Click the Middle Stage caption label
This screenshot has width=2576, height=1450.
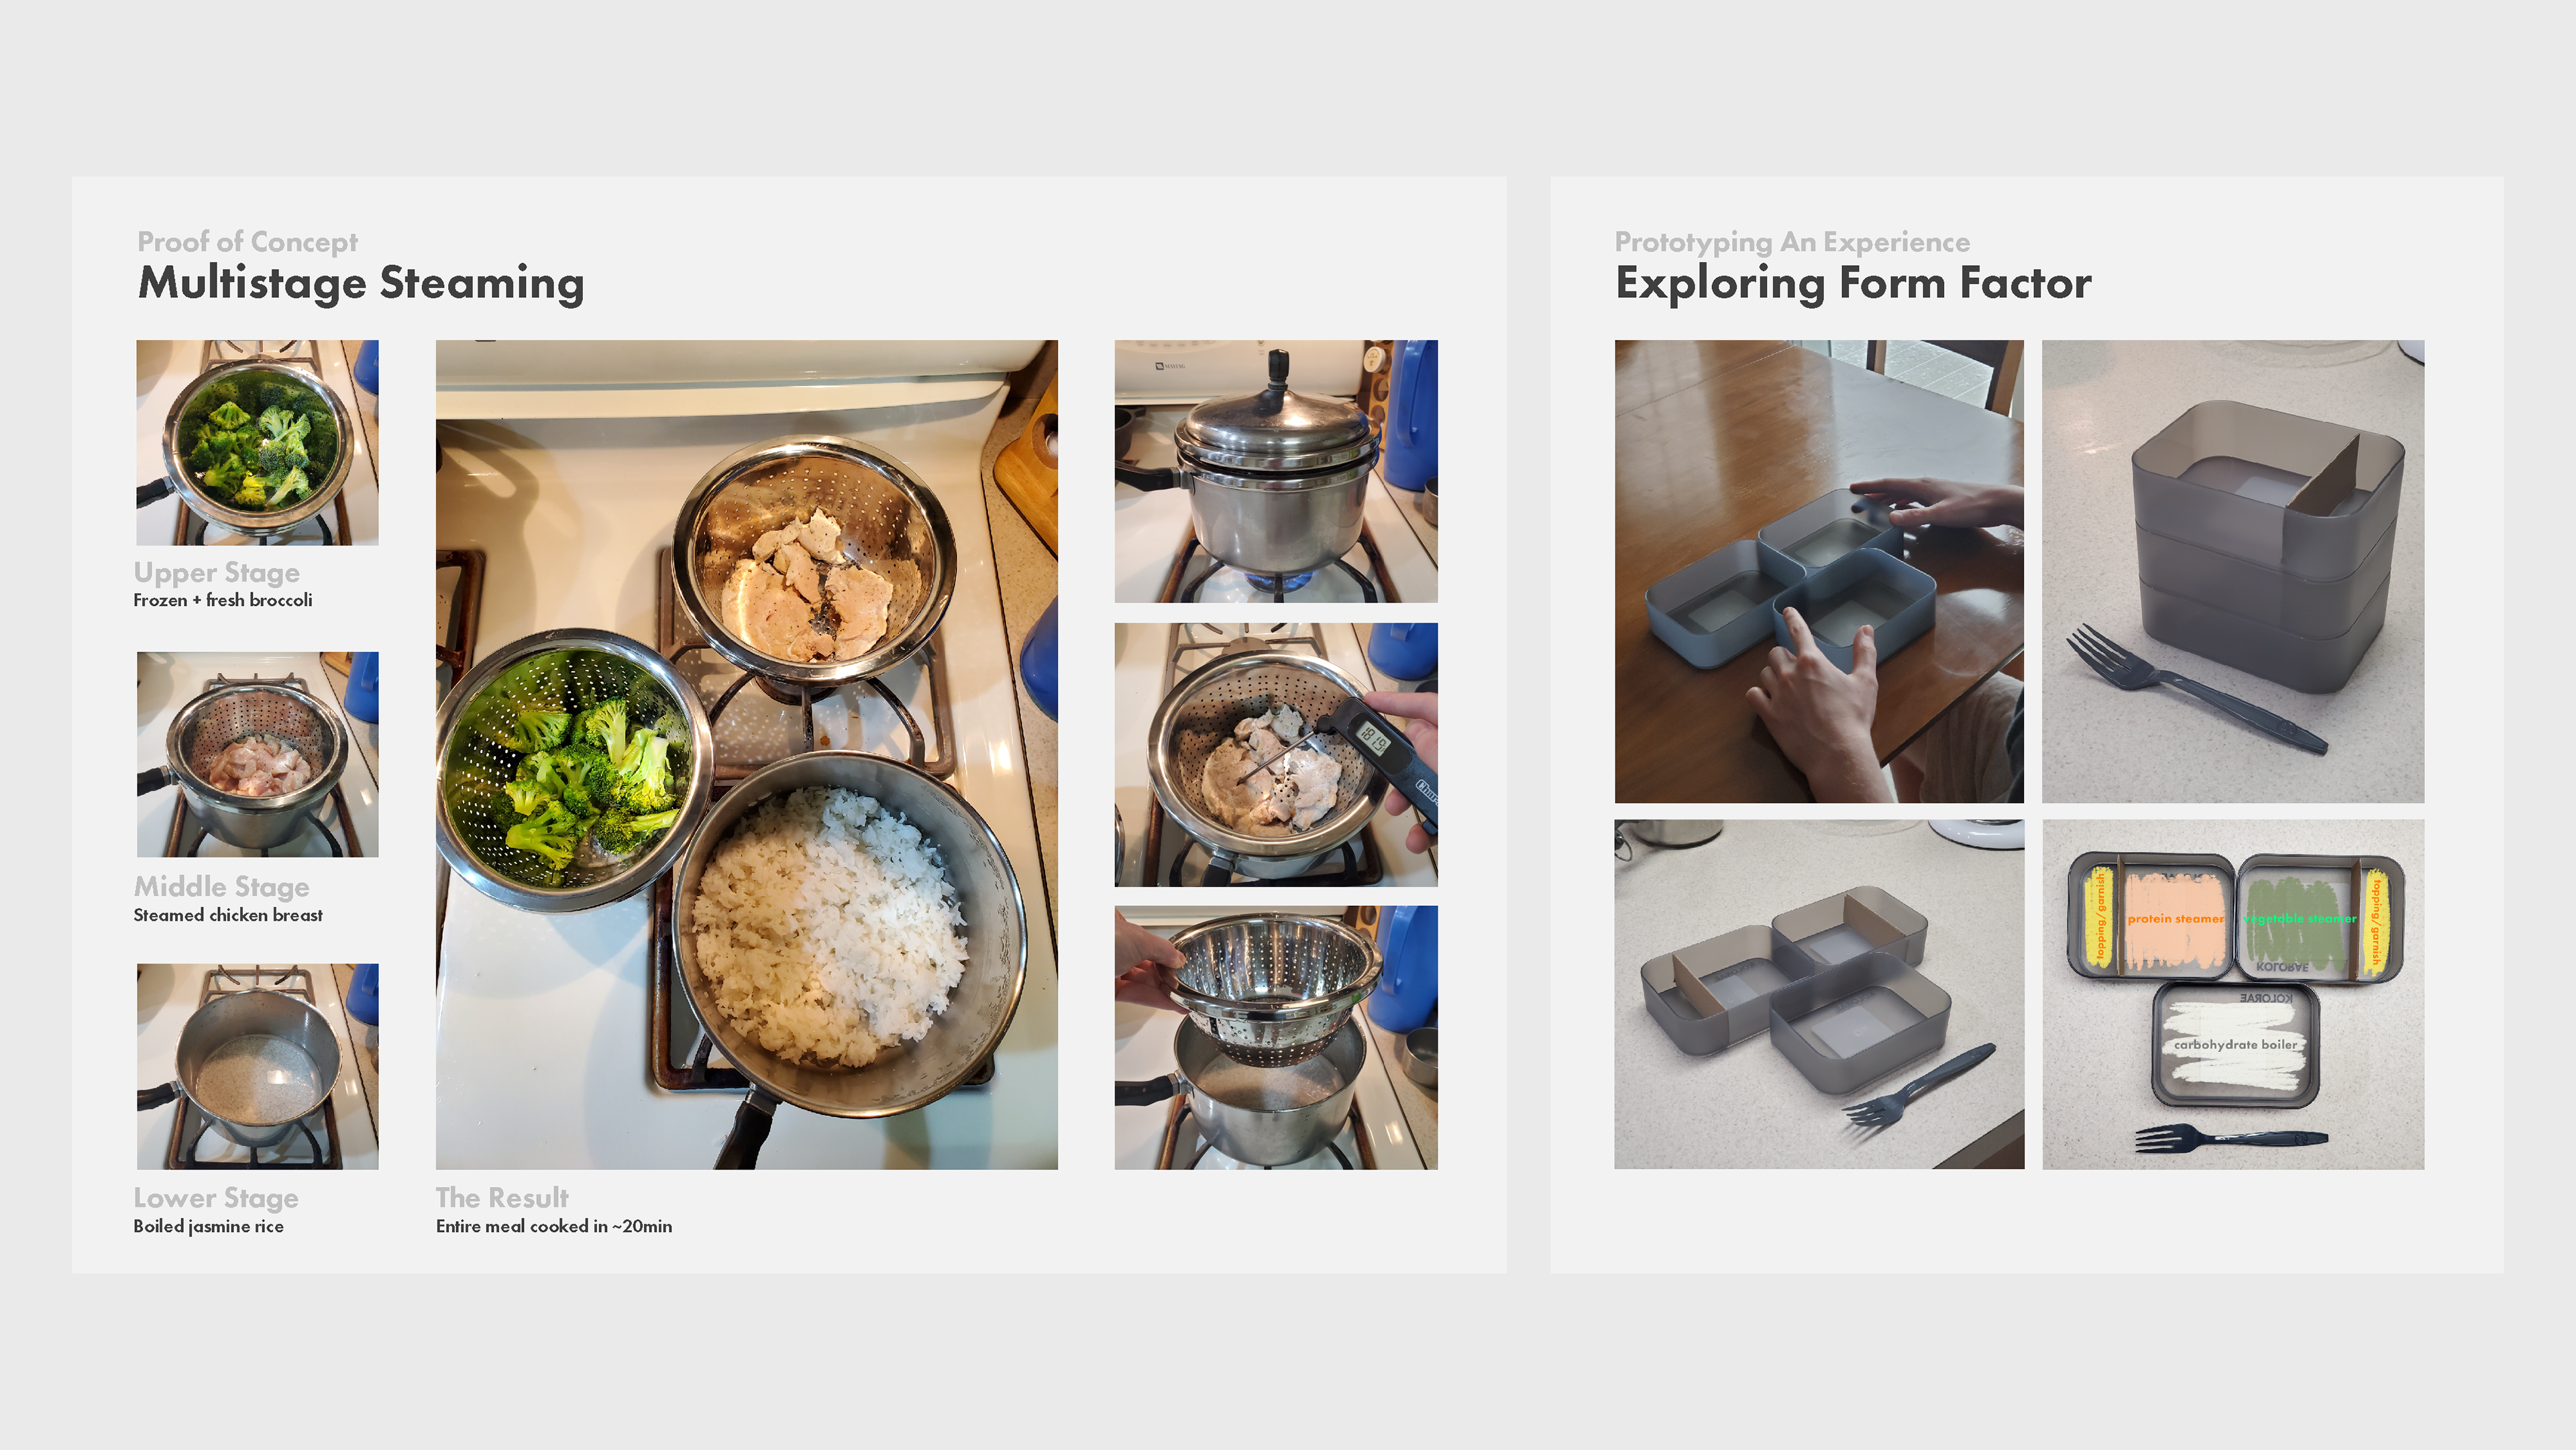[221, 886]
